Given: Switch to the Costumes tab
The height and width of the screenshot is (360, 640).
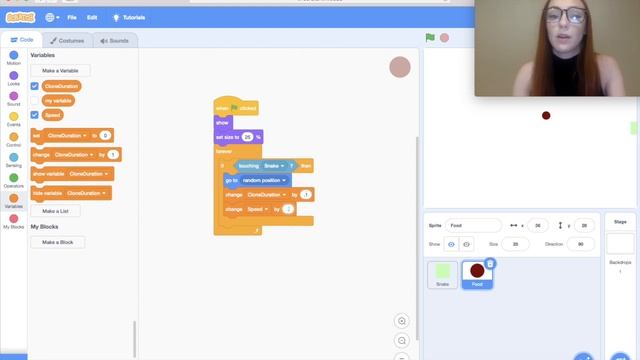Looking at the screenshot, I should [67, 41].
